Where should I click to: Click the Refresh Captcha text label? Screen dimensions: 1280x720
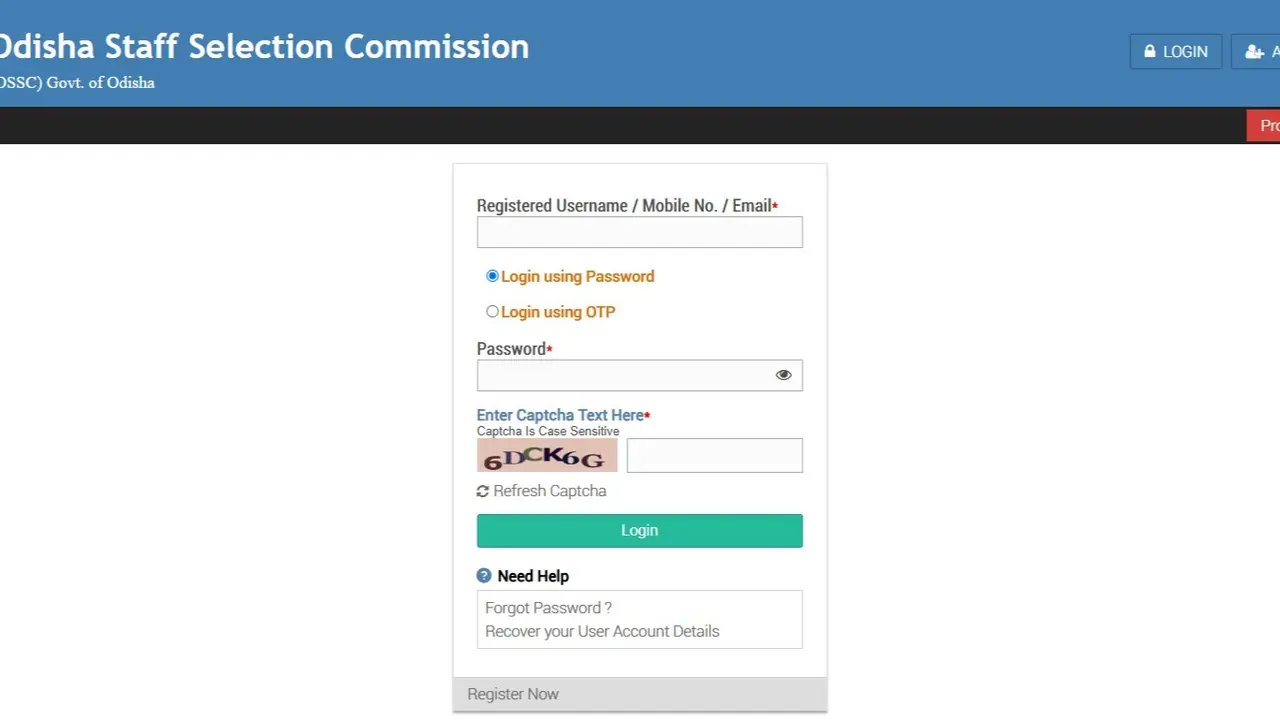pos(549,491)
